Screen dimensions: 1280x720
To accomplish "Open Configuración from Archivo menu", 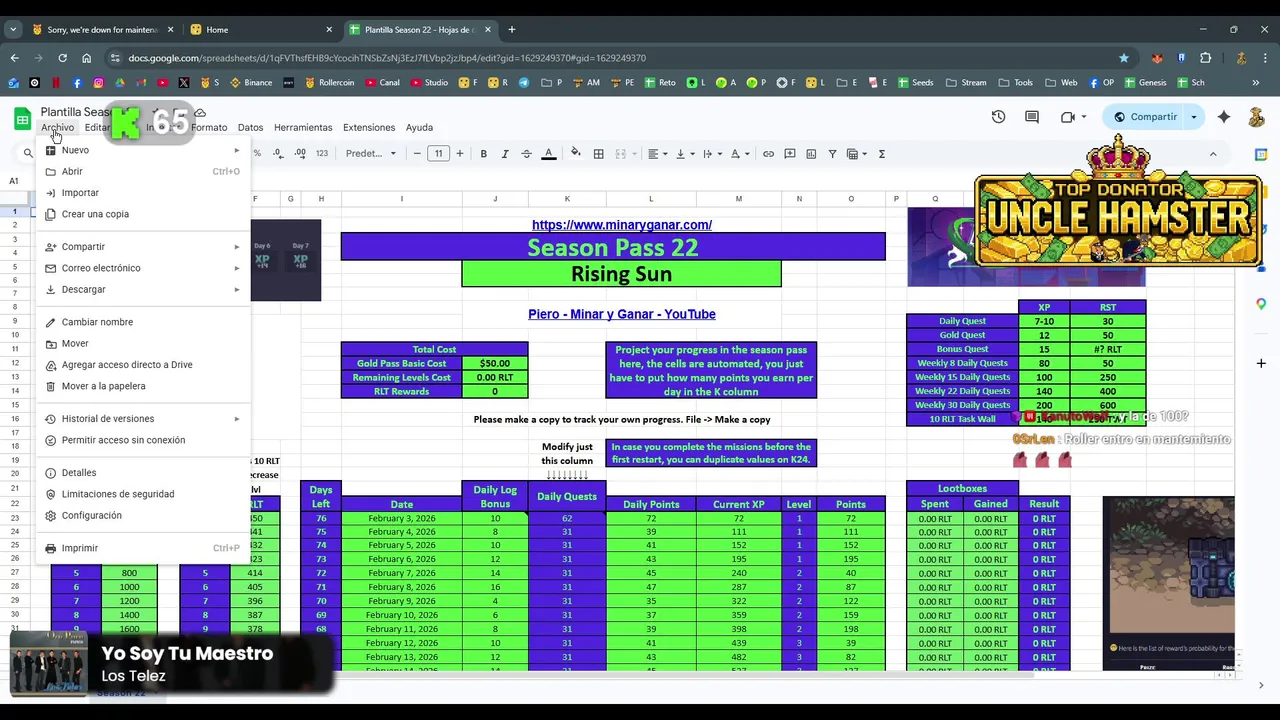I will tap(143, 516).
